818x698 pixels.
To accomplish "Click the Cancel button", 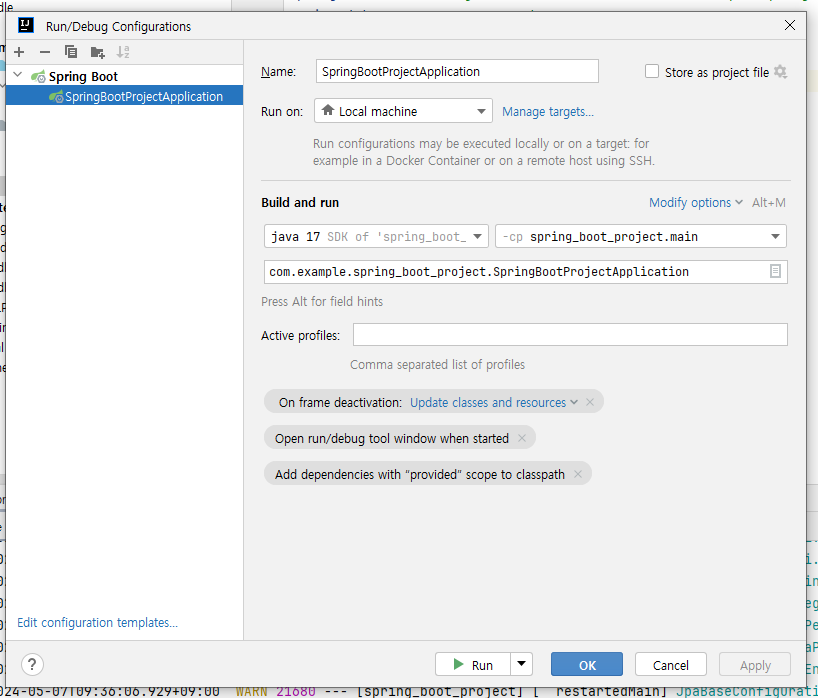I will (671, 665).
